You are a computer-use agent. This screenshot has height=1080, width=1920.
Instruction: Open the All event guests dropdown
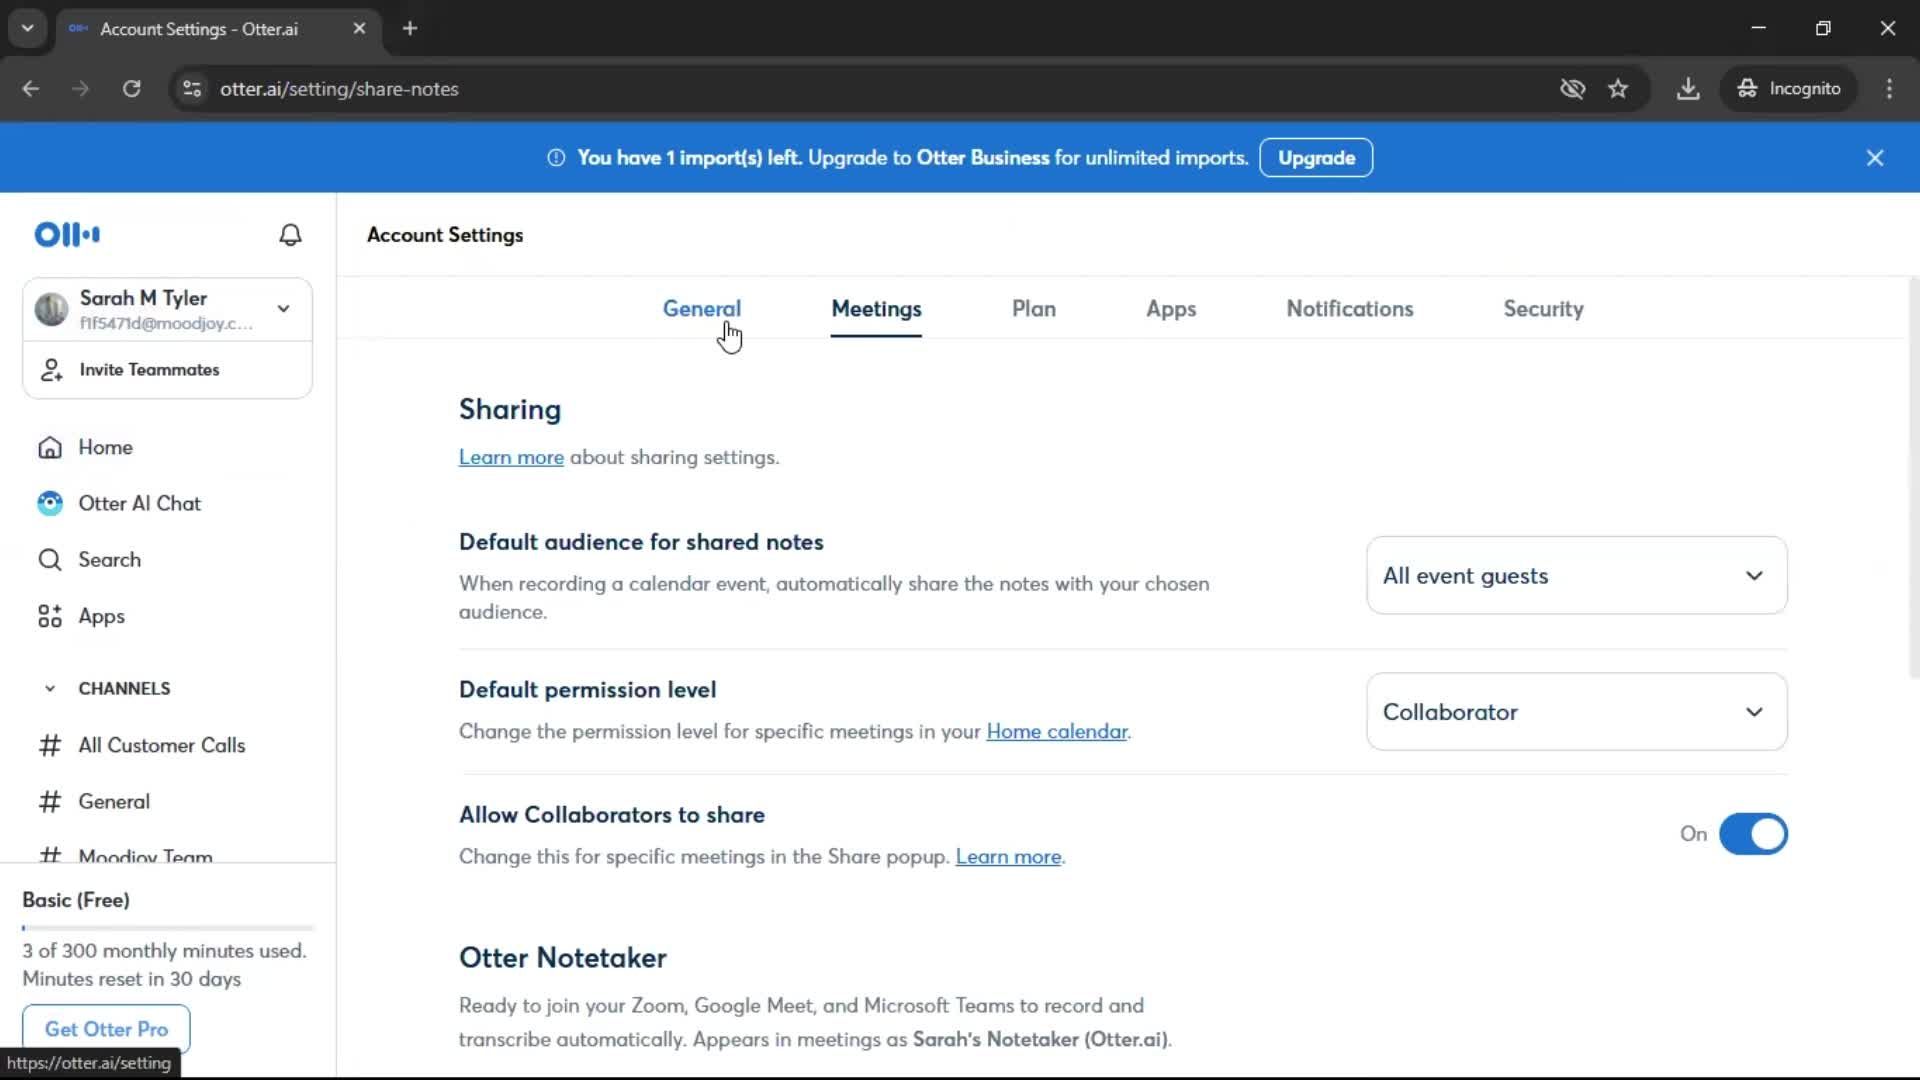1576,576
